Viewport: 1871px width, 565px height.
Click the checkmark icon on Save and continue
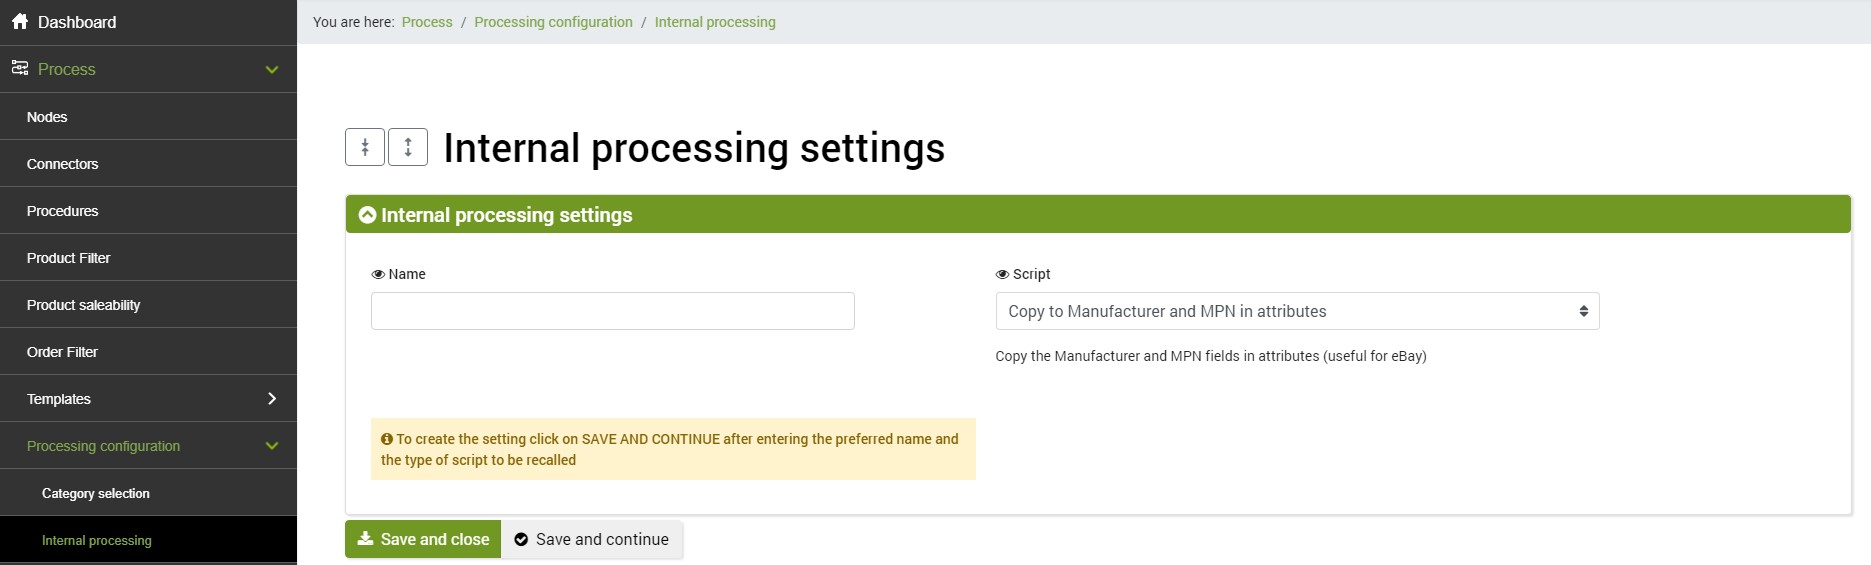(521, 540)
